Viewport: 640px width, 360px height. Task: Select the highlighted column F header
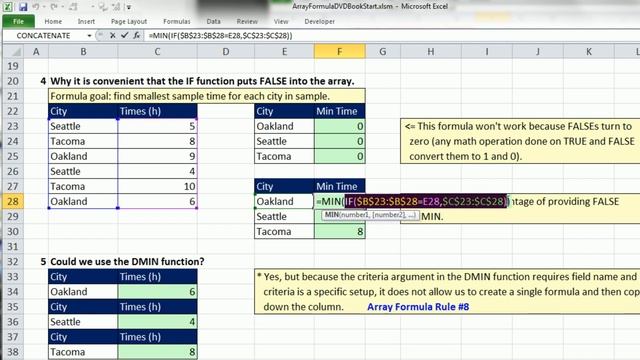340,51
